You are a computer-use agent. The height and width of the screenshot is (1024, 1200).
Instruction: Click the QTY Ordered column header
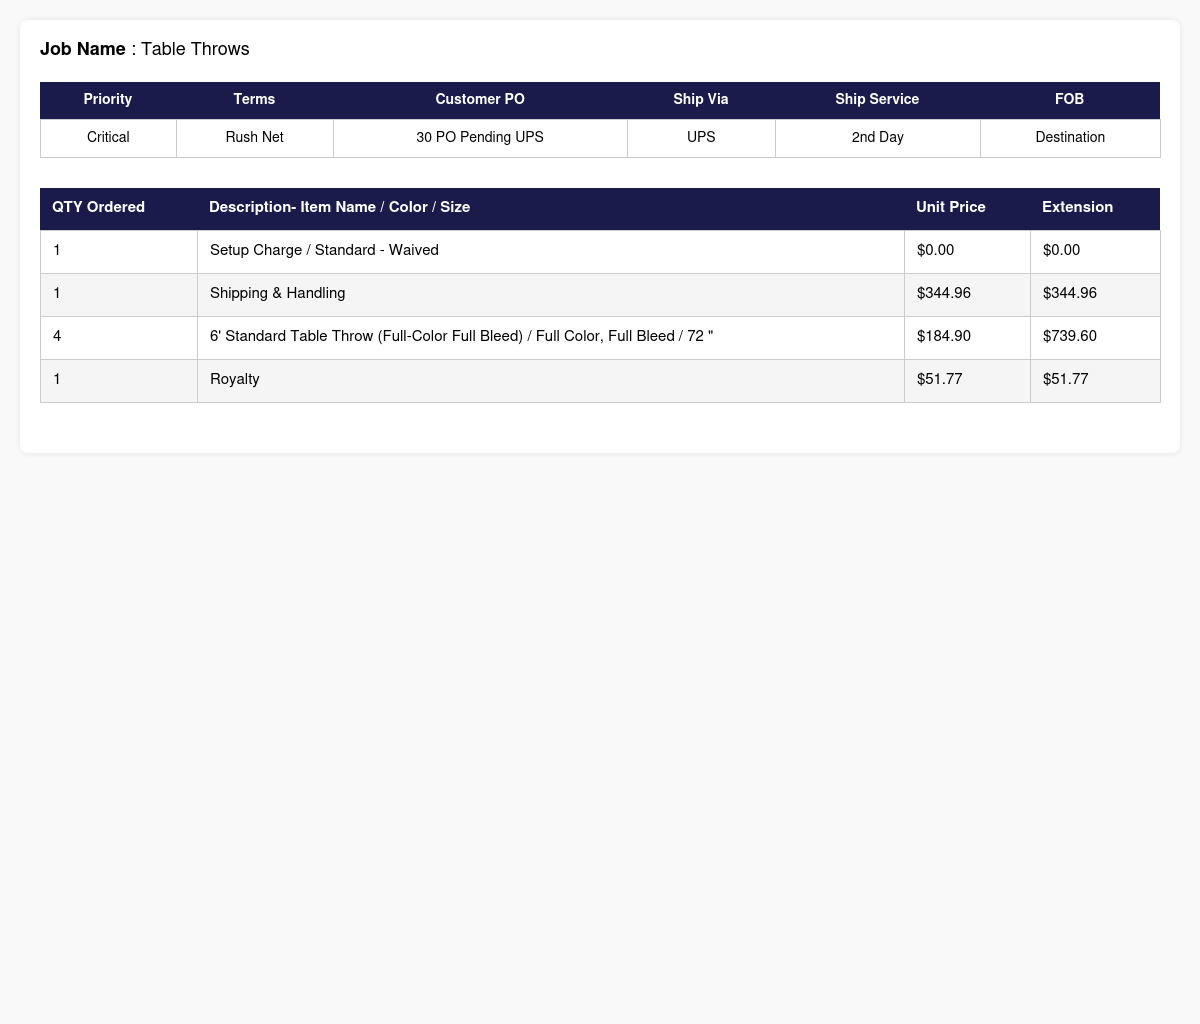118,208
